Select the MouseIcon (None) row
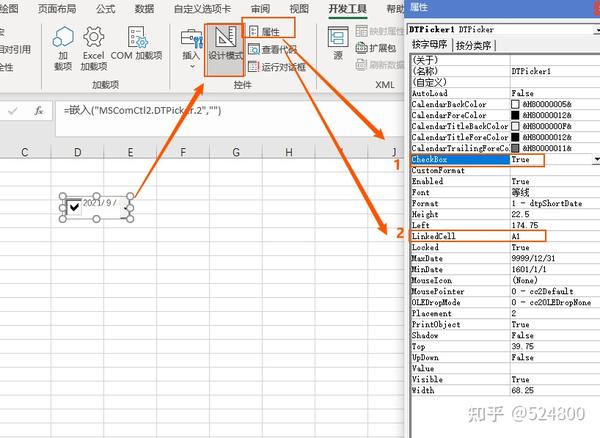 coord(505,280)
